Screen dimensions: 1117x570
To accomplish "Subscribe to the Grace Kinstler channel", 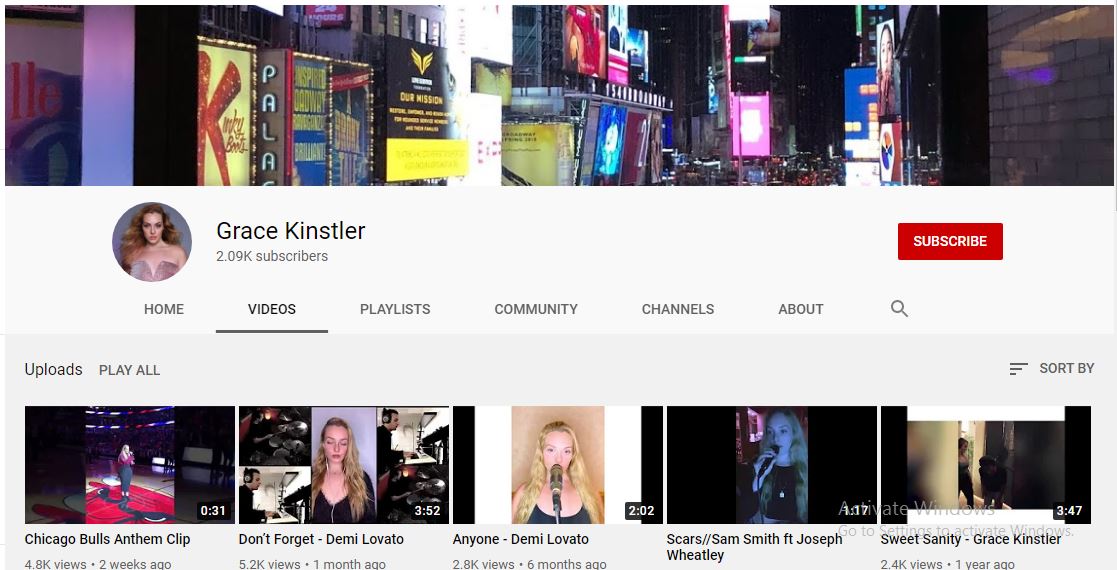I will click(x=950, y=242).
